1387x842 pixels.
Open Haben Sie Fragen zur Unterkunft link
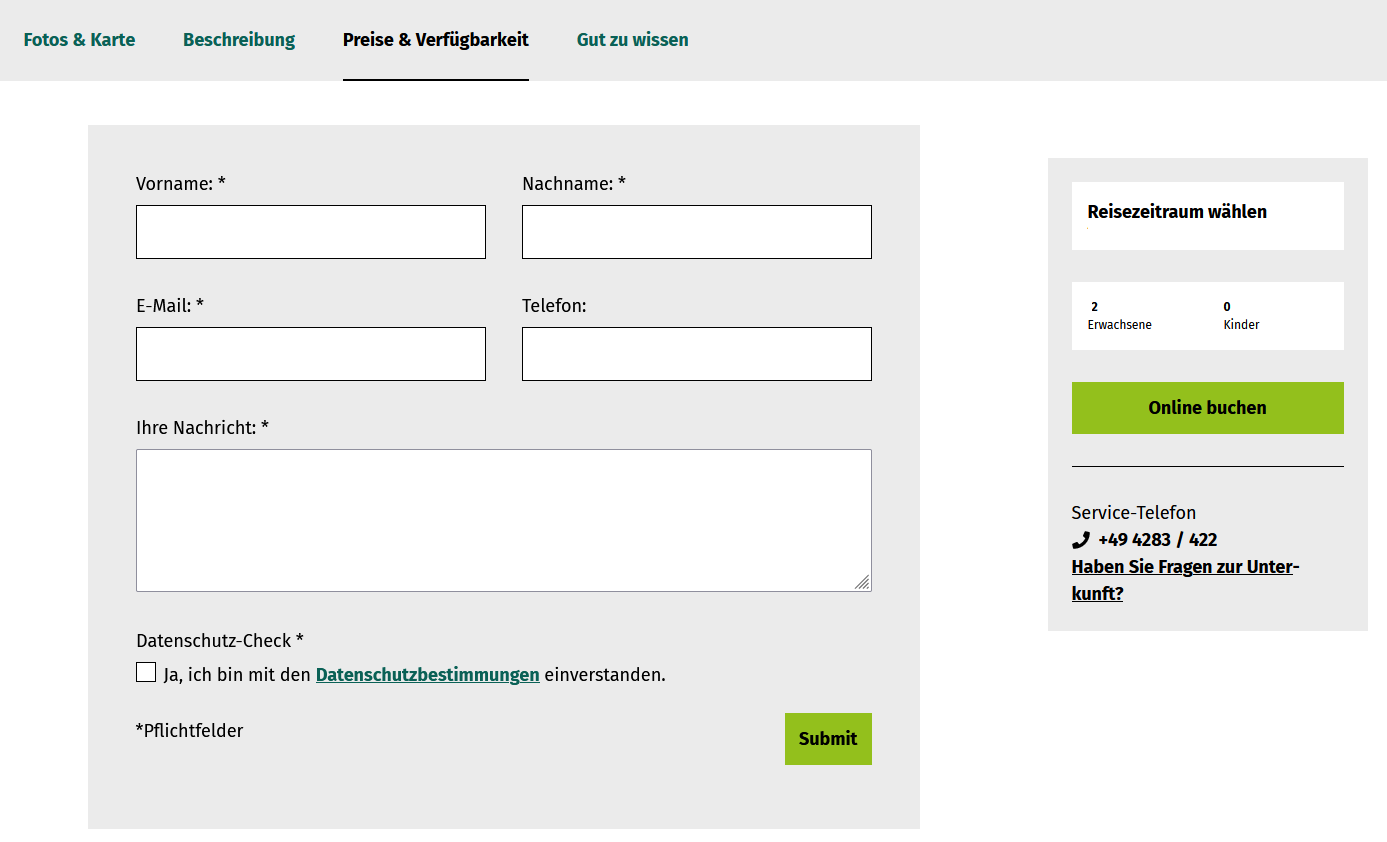pyautogui.click(x=1185, y=580)
